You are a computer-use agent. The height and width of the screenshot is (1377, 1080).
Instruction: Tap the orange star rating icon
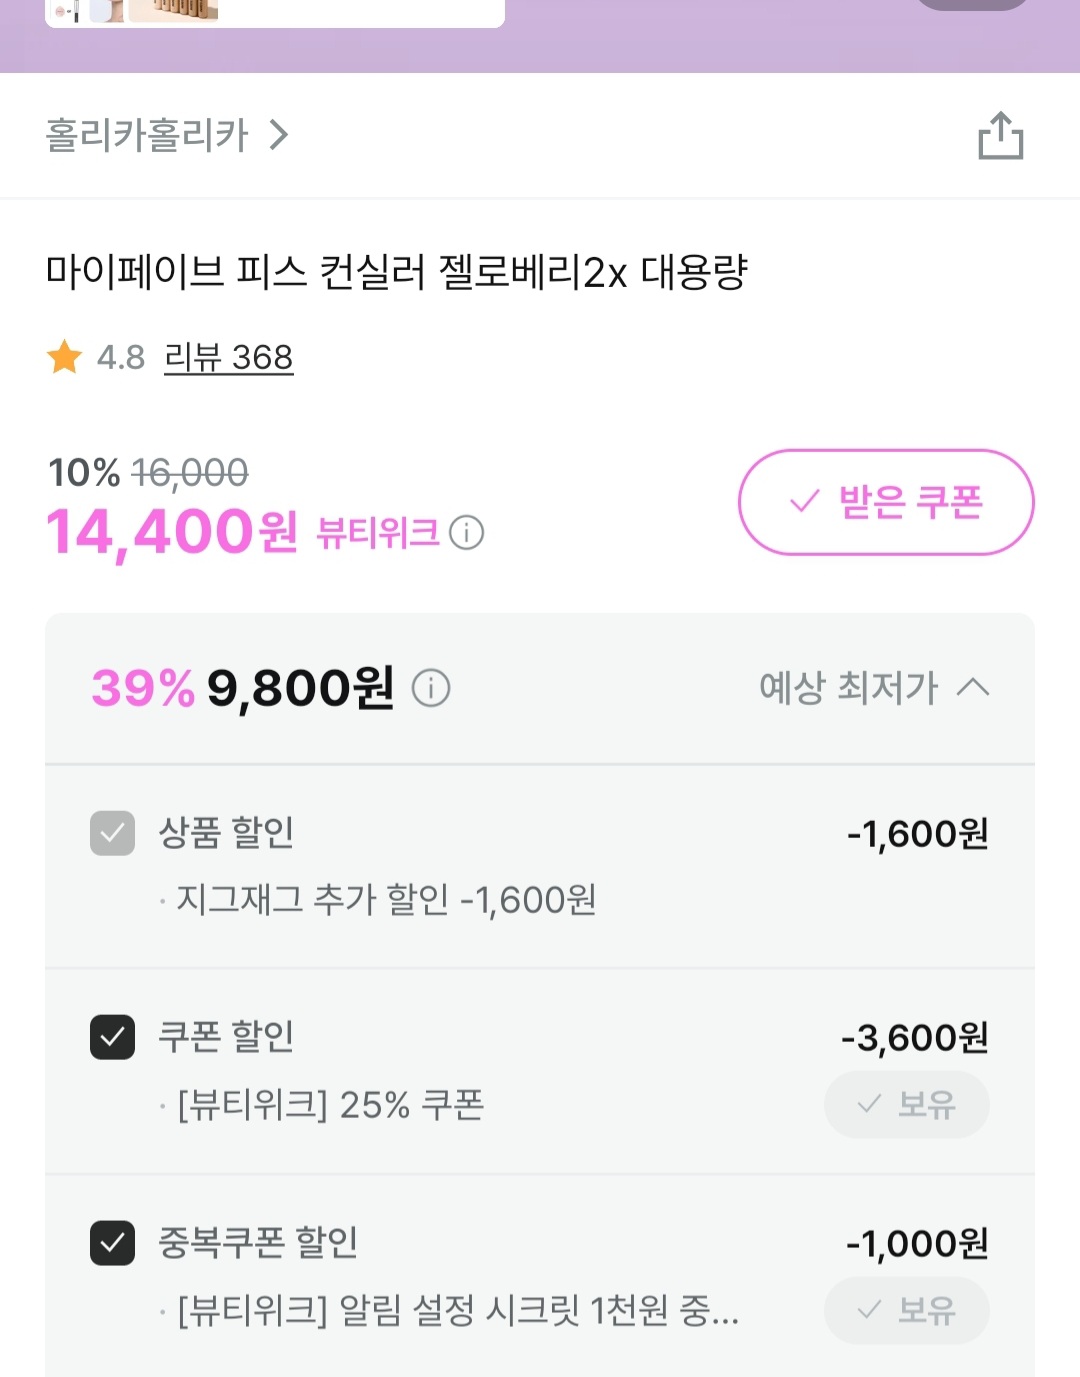tap(65, 357)
